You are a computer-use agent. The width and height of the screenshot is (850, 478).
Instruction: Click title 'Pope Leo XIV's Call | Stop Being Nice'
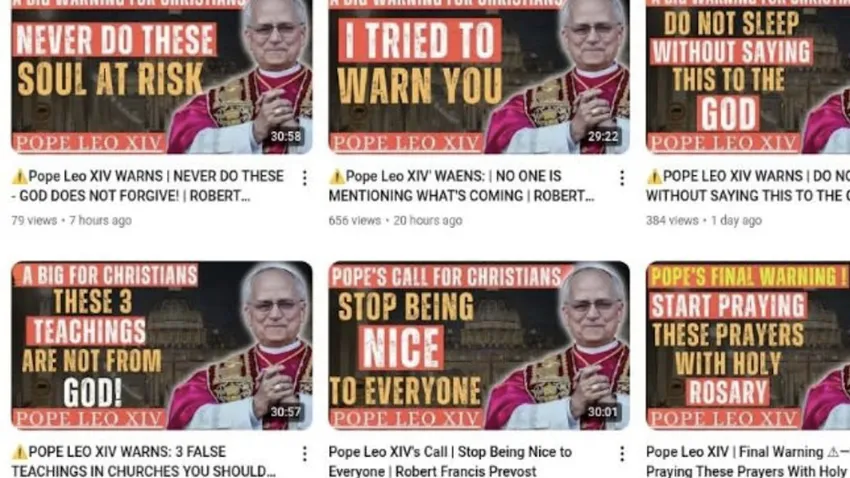coord(450,461)
